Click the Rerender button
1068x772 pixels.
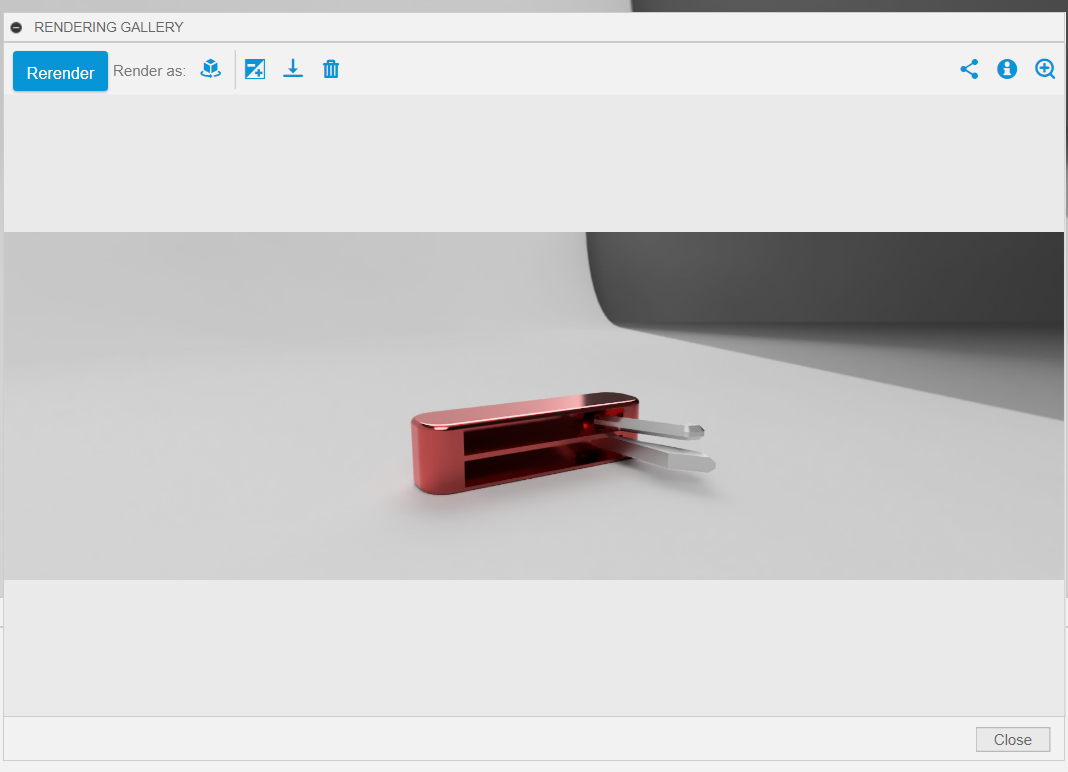[x=60, y=71]
